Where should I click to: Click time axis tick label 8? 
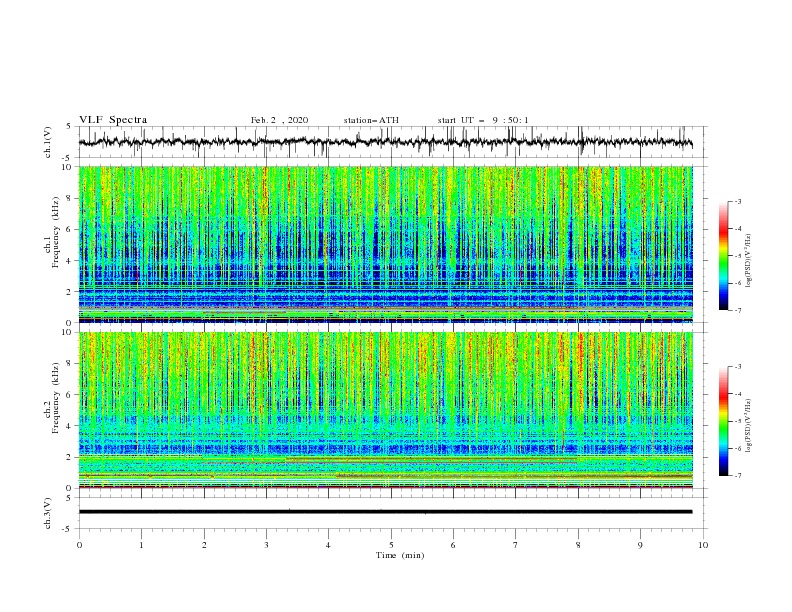point(578,545)
